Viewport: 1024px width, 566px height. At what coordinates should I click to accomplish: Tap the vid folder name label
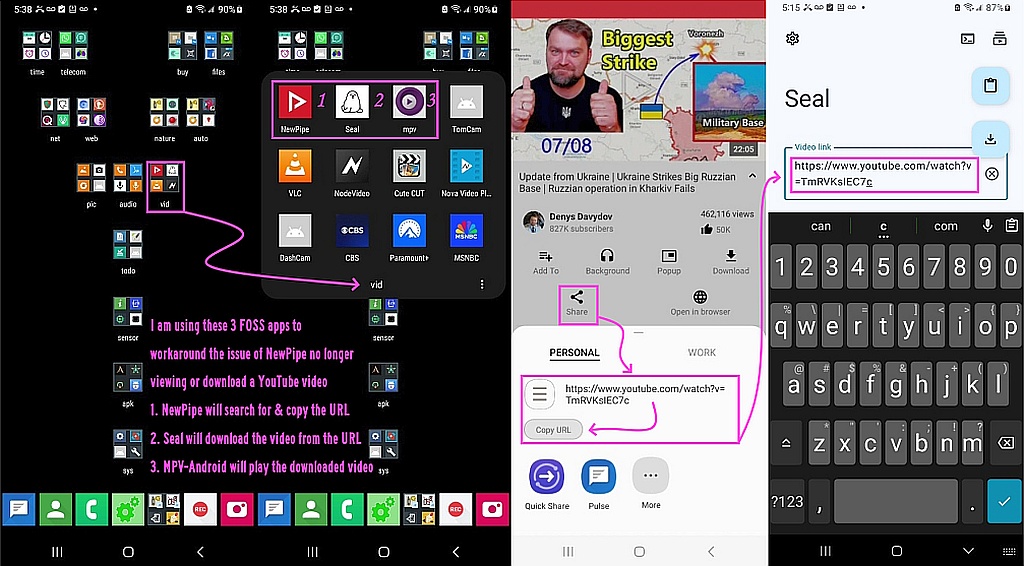(376, 285)
